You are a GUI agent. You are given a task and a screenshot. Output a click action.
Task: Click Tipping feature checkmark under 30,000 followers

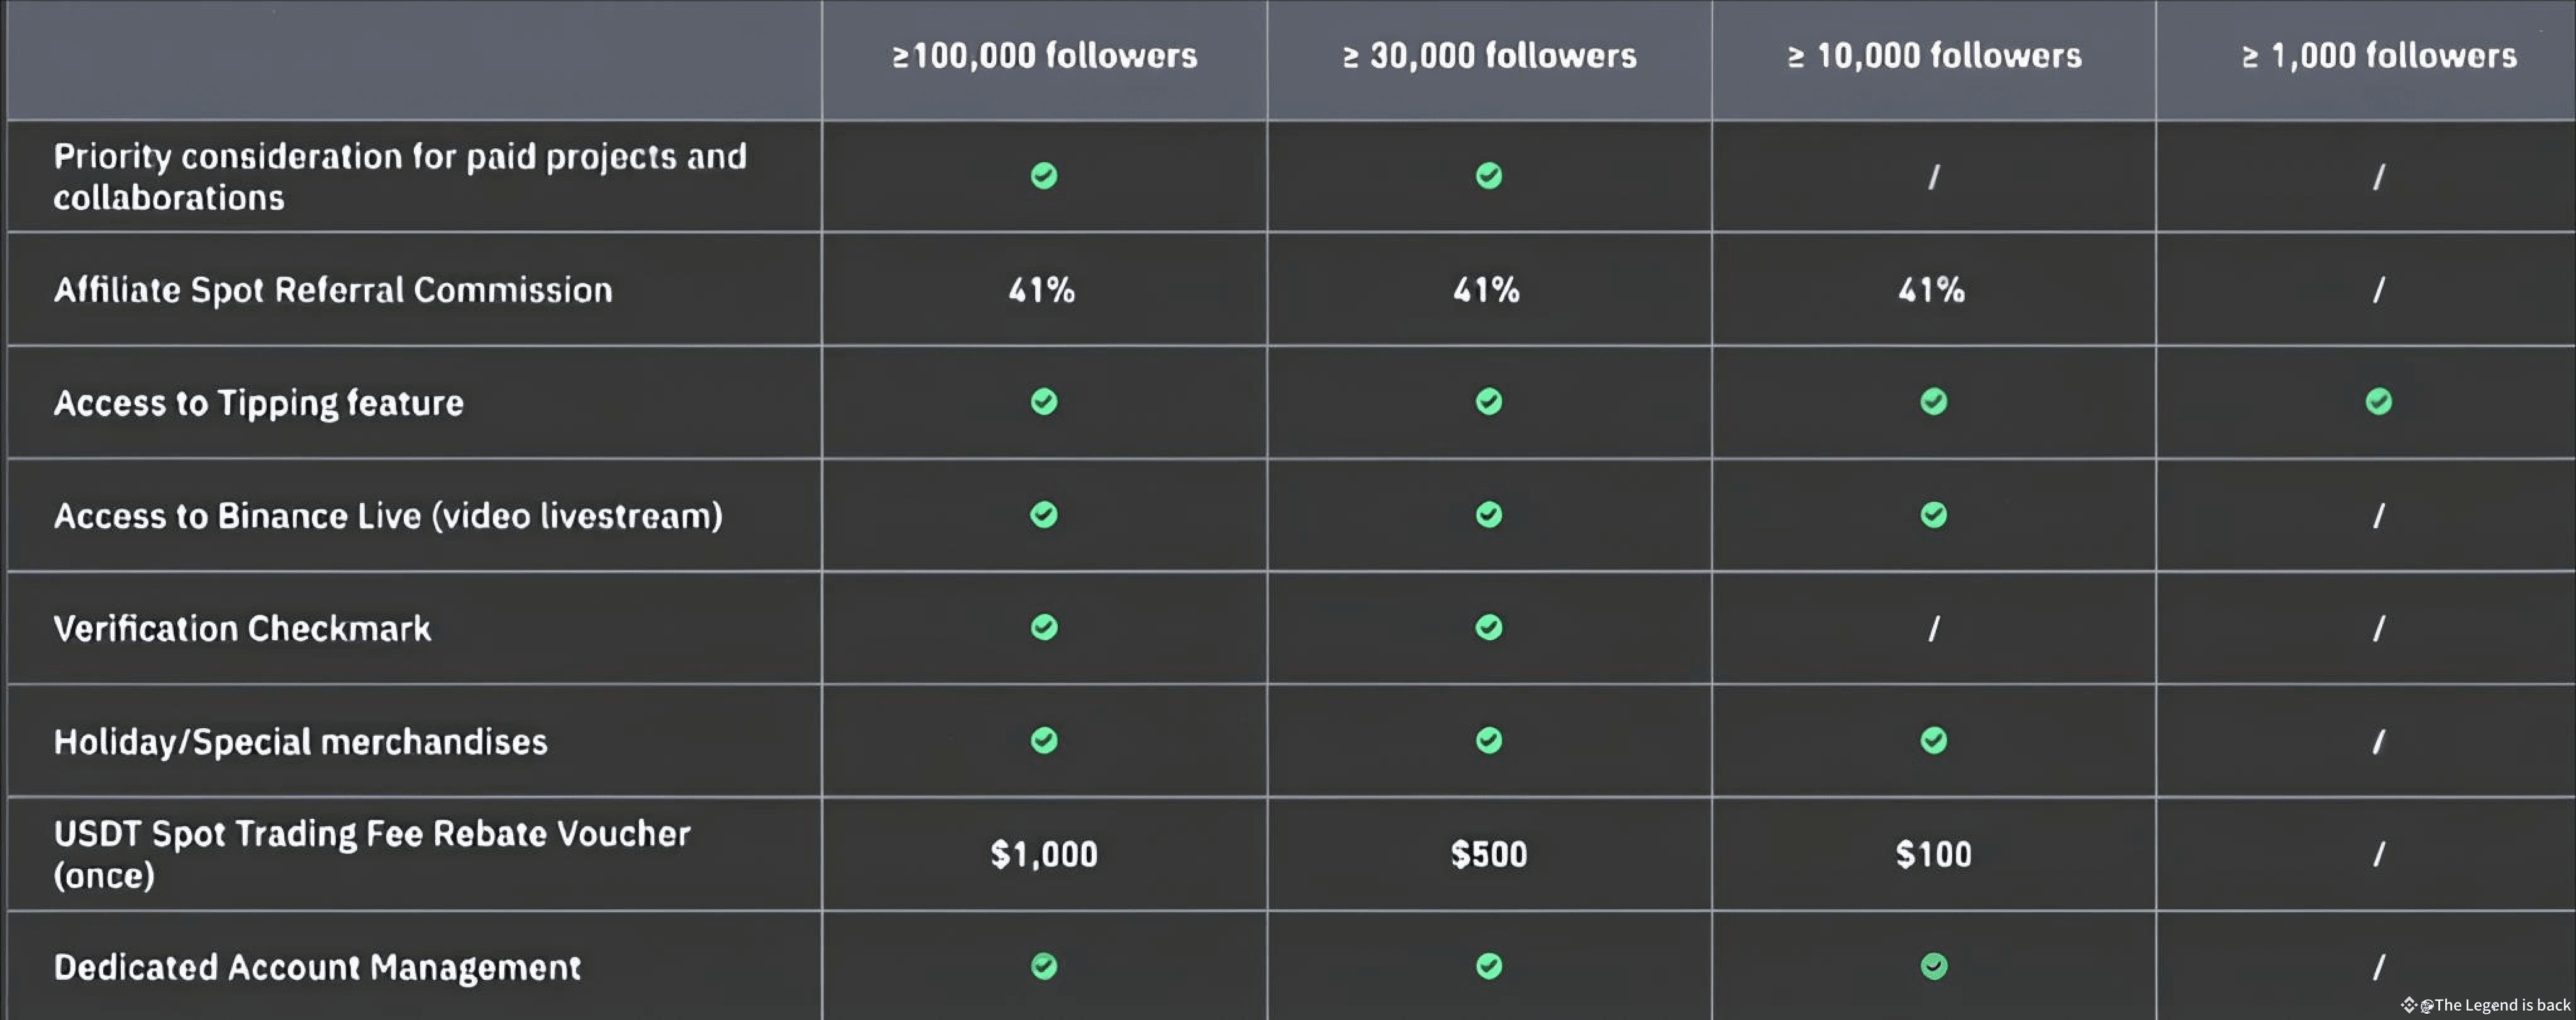[x=1488, y=401]
